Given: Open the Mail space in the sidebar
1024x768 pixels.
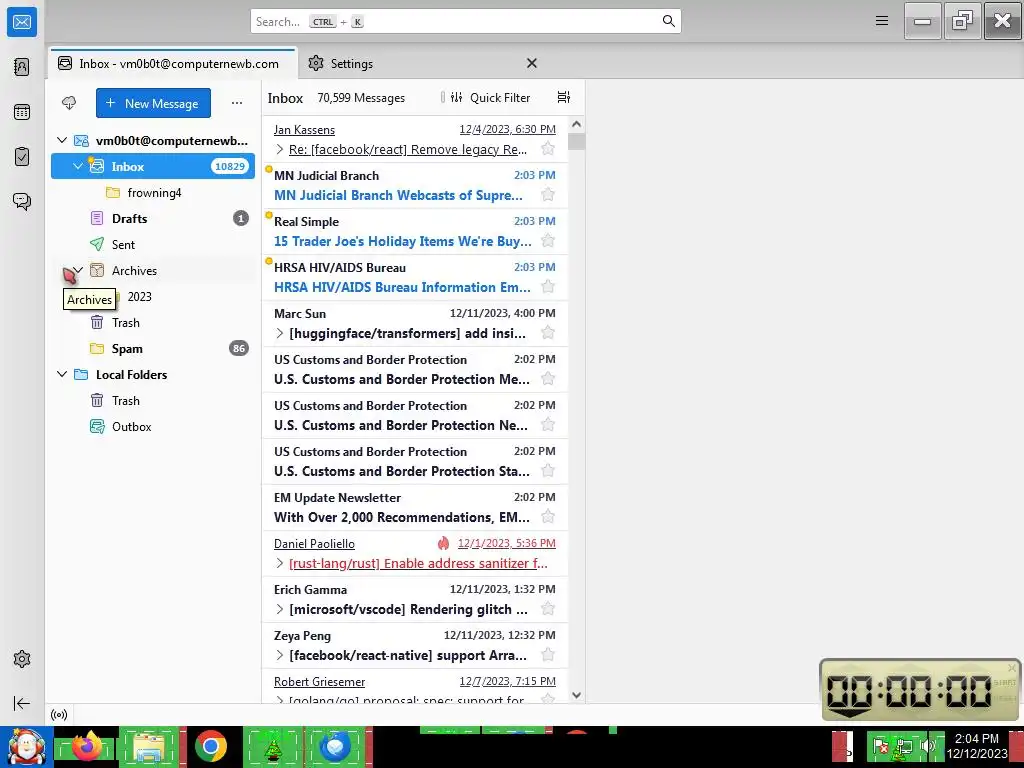Looking at the screenshot, I should [x=22, y=22].
